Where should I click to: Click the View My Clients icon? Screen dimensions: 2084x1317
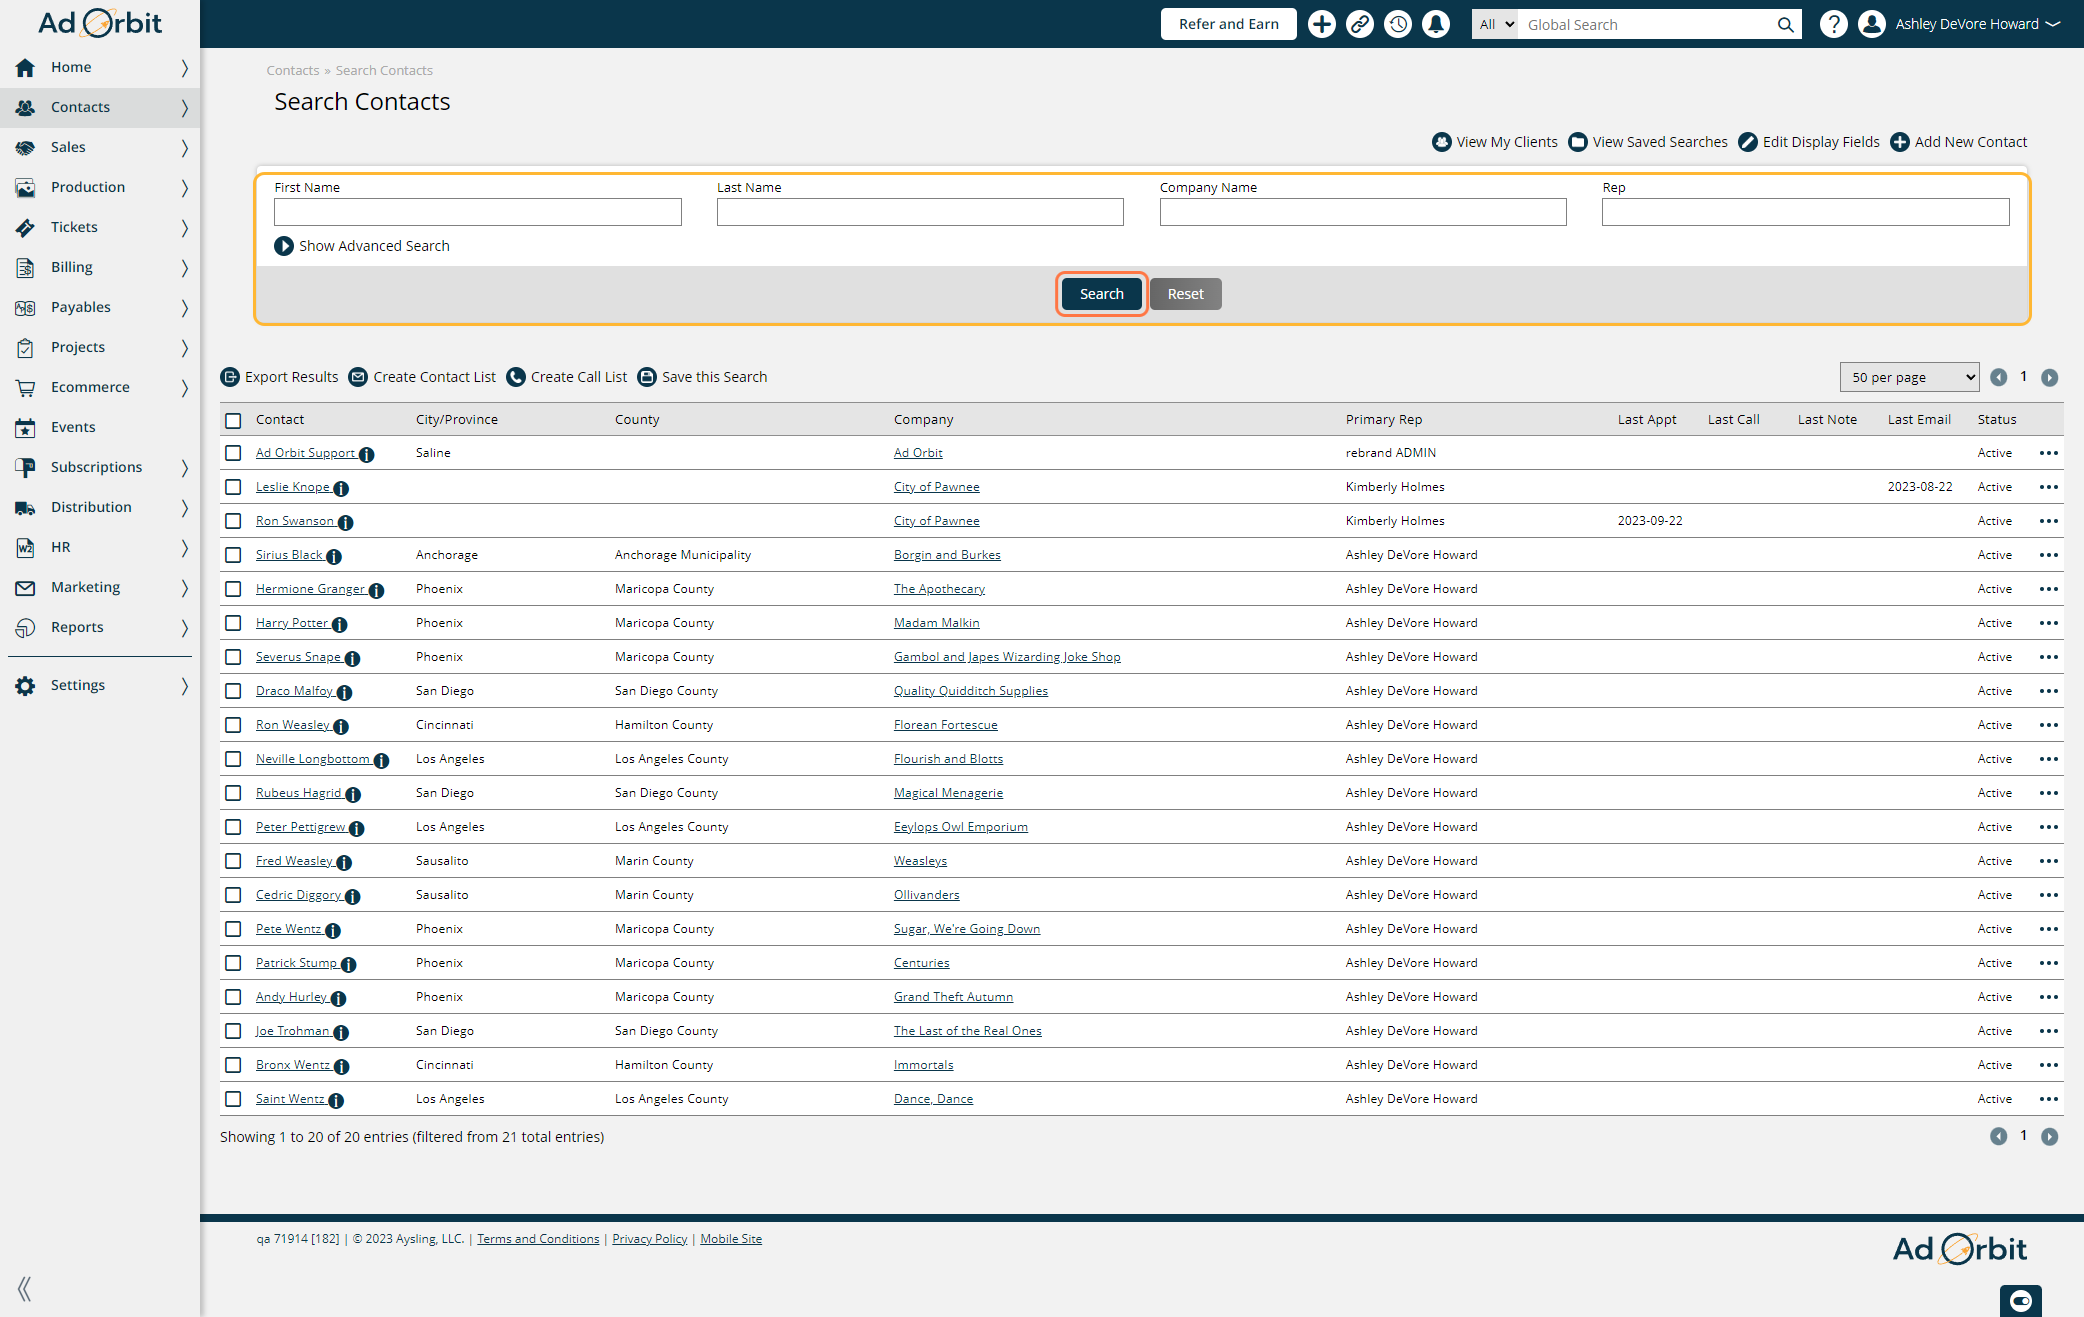1441,142
